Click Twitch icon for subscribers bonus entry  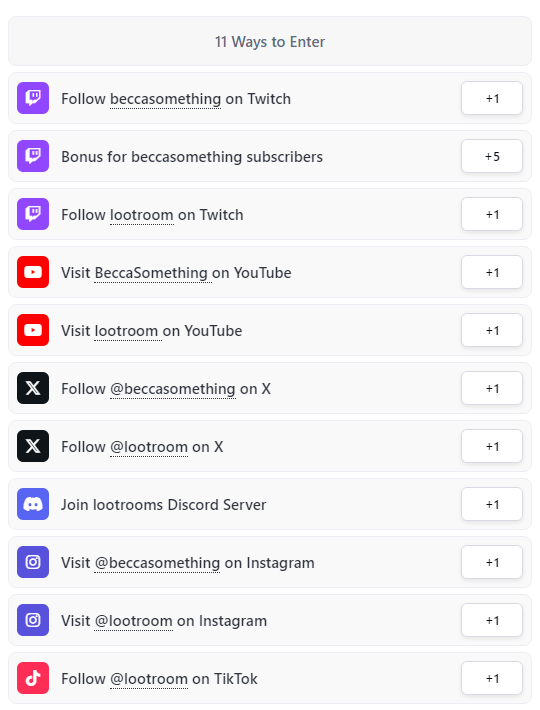[33, 156]
